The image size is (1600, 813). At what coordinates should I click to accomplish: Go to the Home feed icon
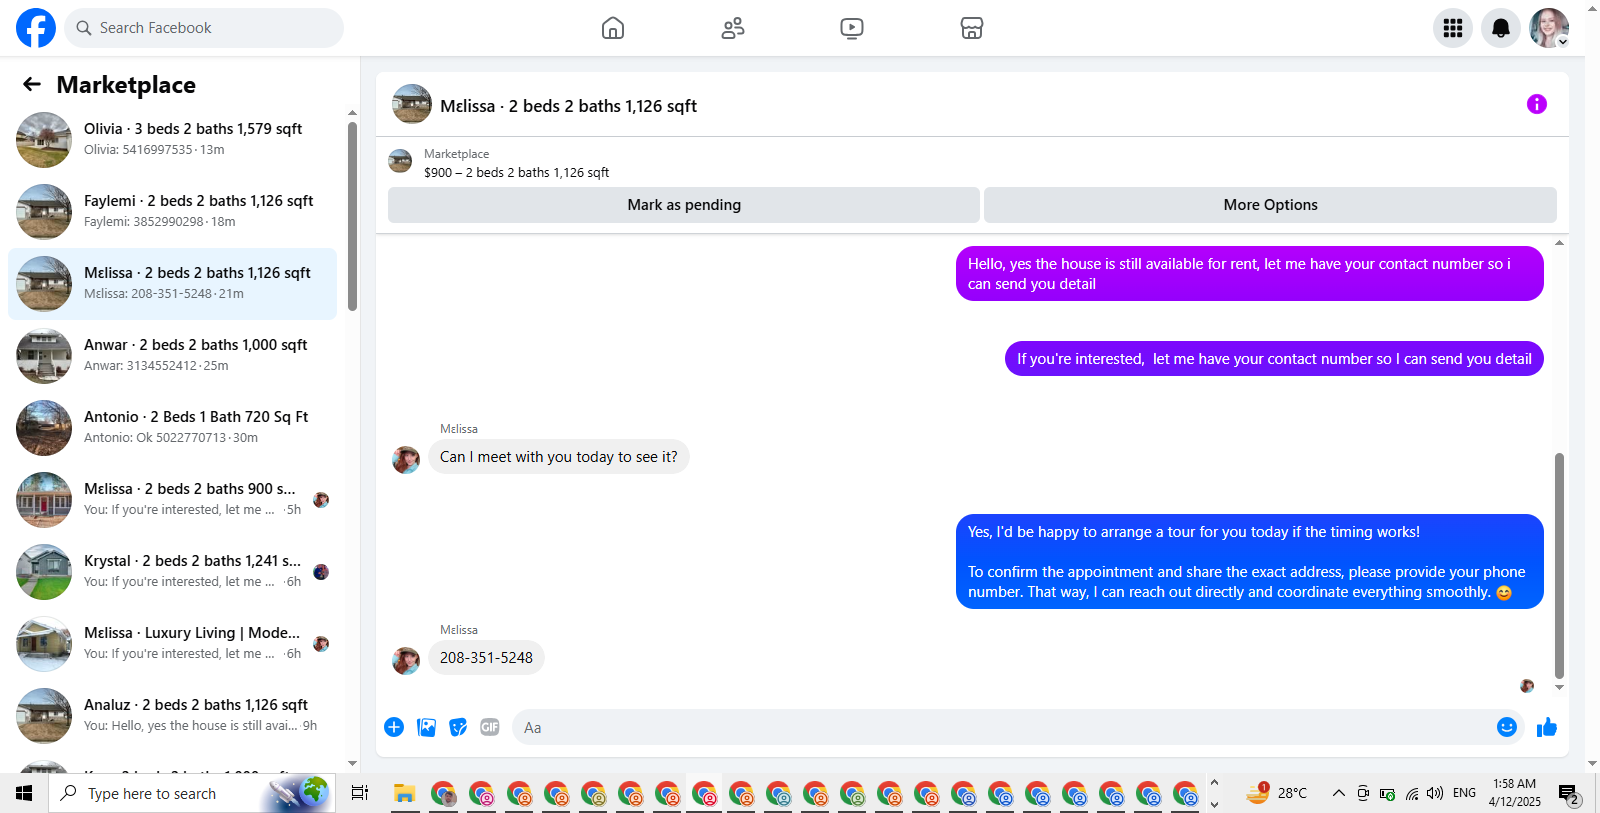(613, 28)
